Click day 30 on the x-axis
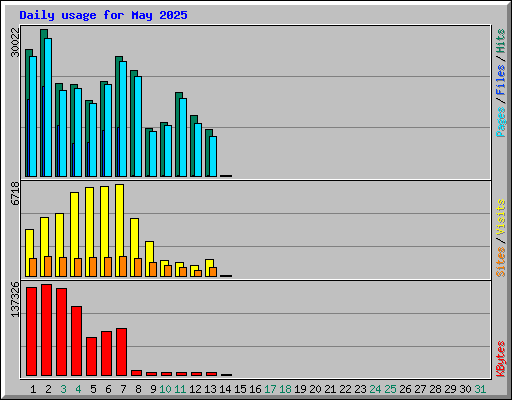This screenshot has width=512, height=400. [x=465, y=389]
